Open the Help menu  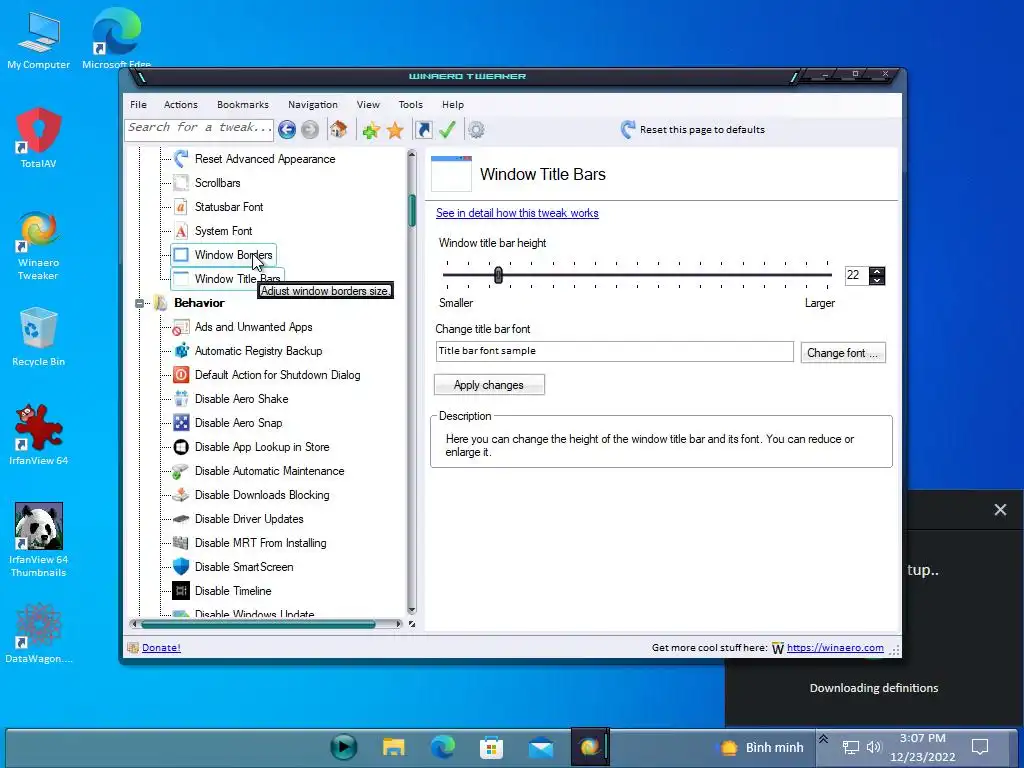[453, 104]
